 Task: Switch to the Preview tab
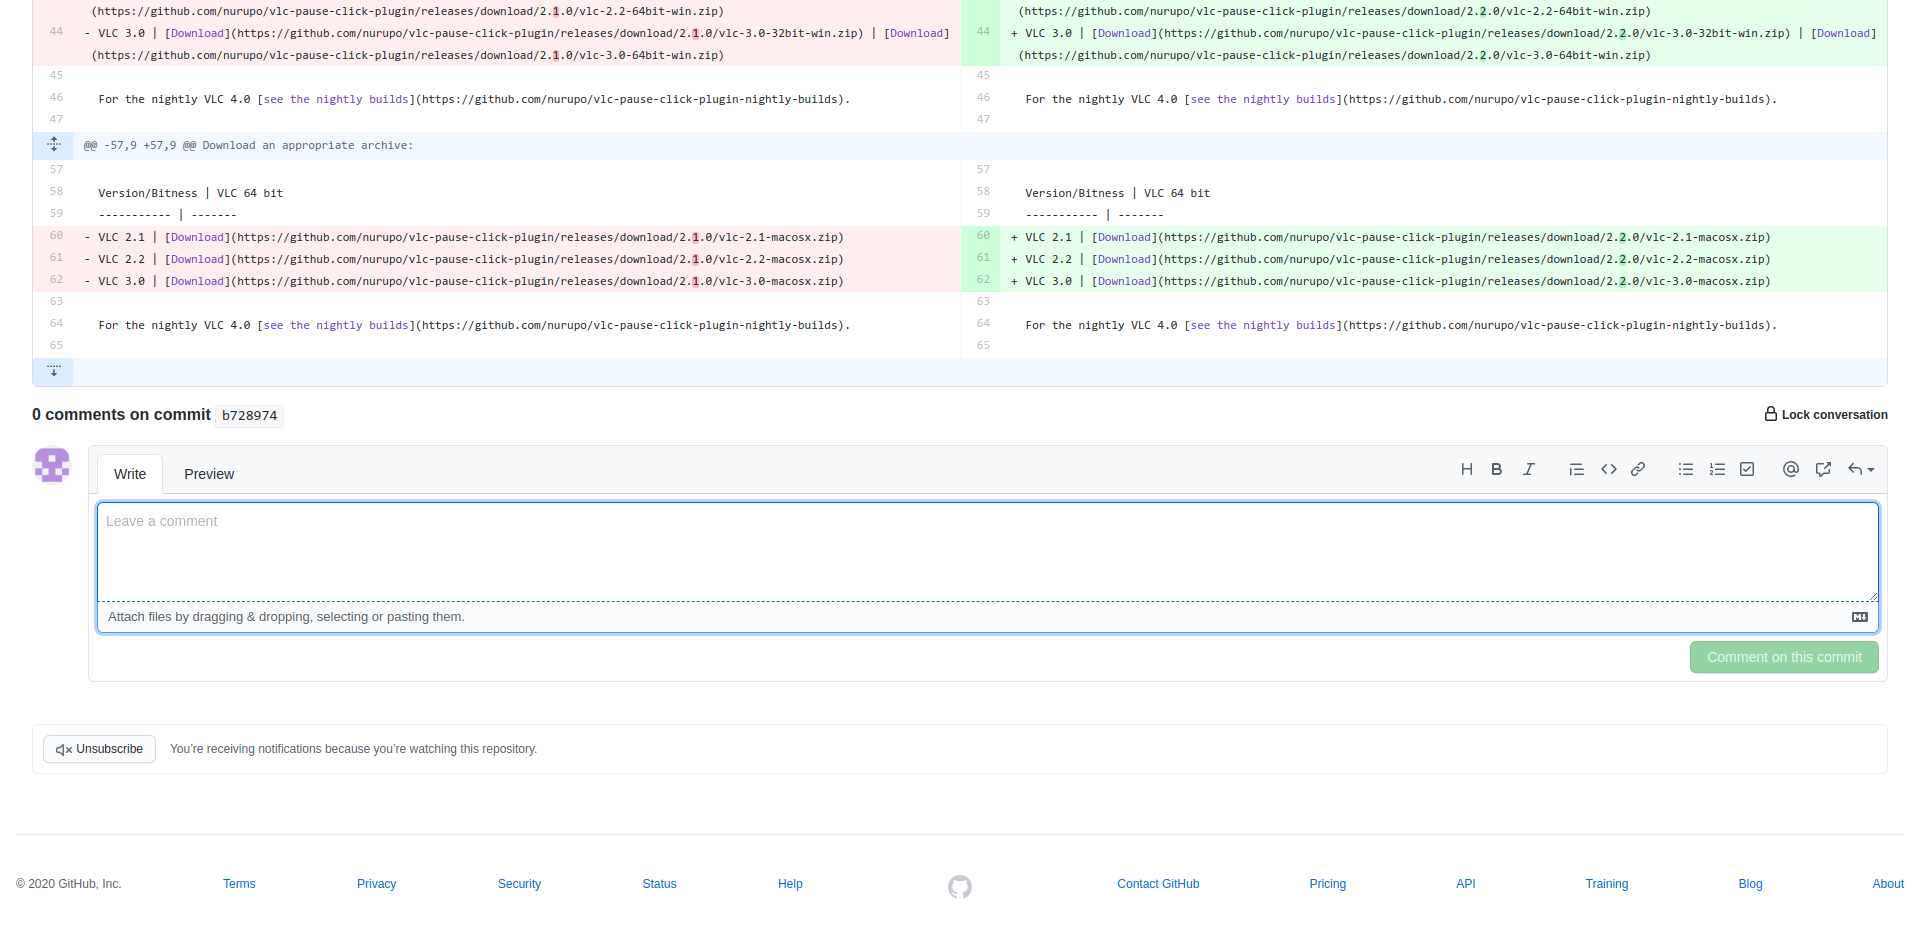[x=209, y=474]
